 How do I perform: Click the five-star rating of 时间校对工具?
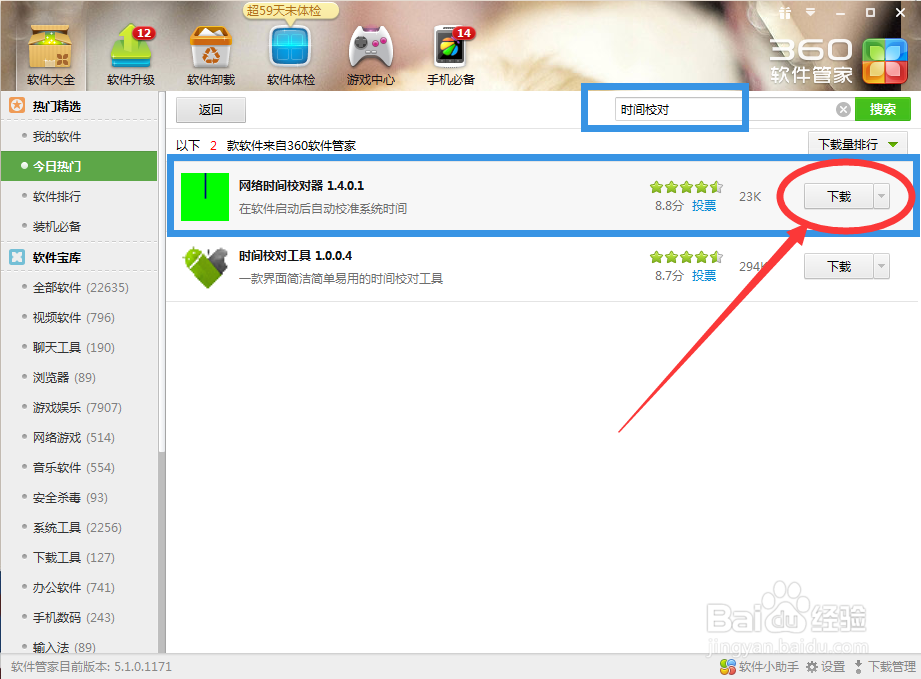pyautogui.click(x=686, y=257)
